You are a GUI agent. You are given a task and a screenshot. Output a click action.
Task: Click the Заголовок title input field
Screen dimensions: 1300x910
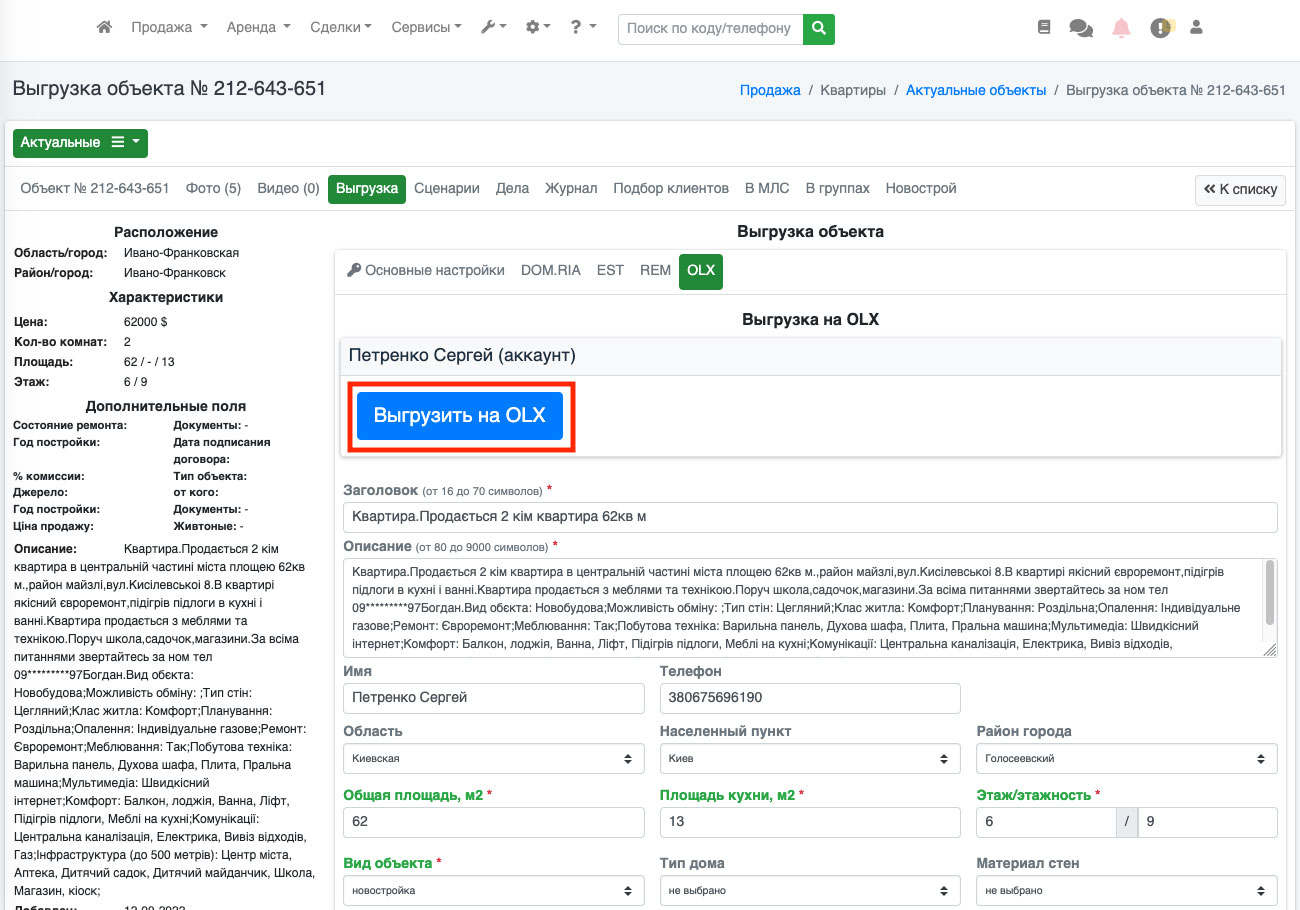point(810,517)
